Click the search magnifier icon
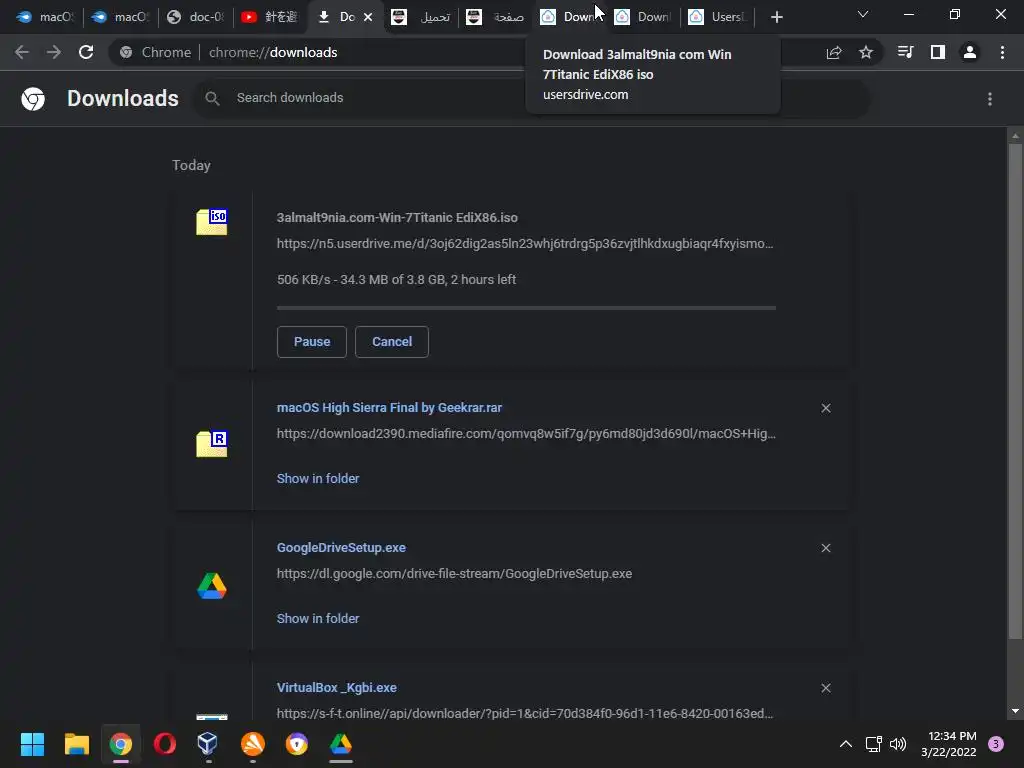This screenshot has width=1024, height=768. tap(212, 98)
